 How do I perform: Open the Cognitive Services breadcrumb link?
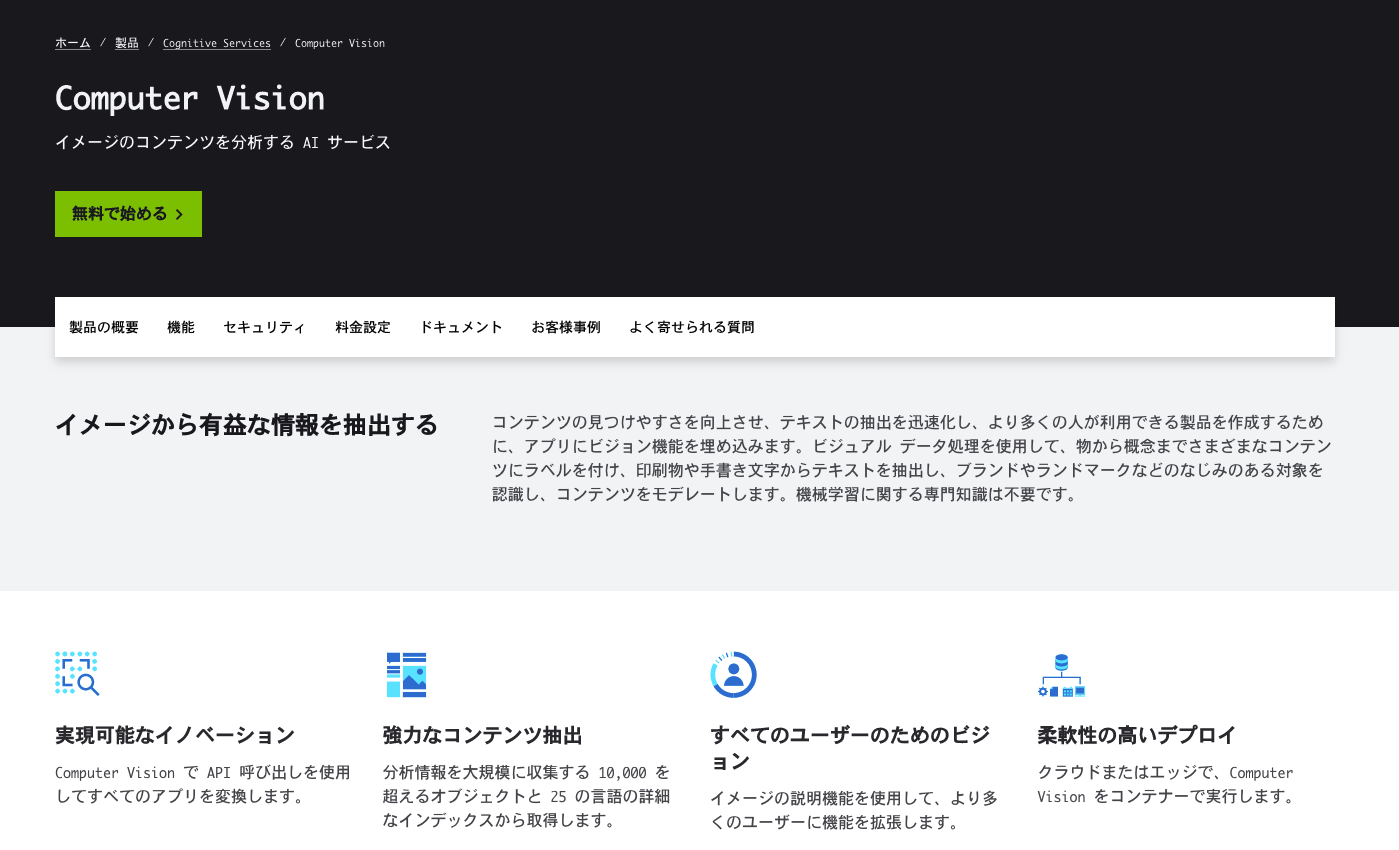216,43
